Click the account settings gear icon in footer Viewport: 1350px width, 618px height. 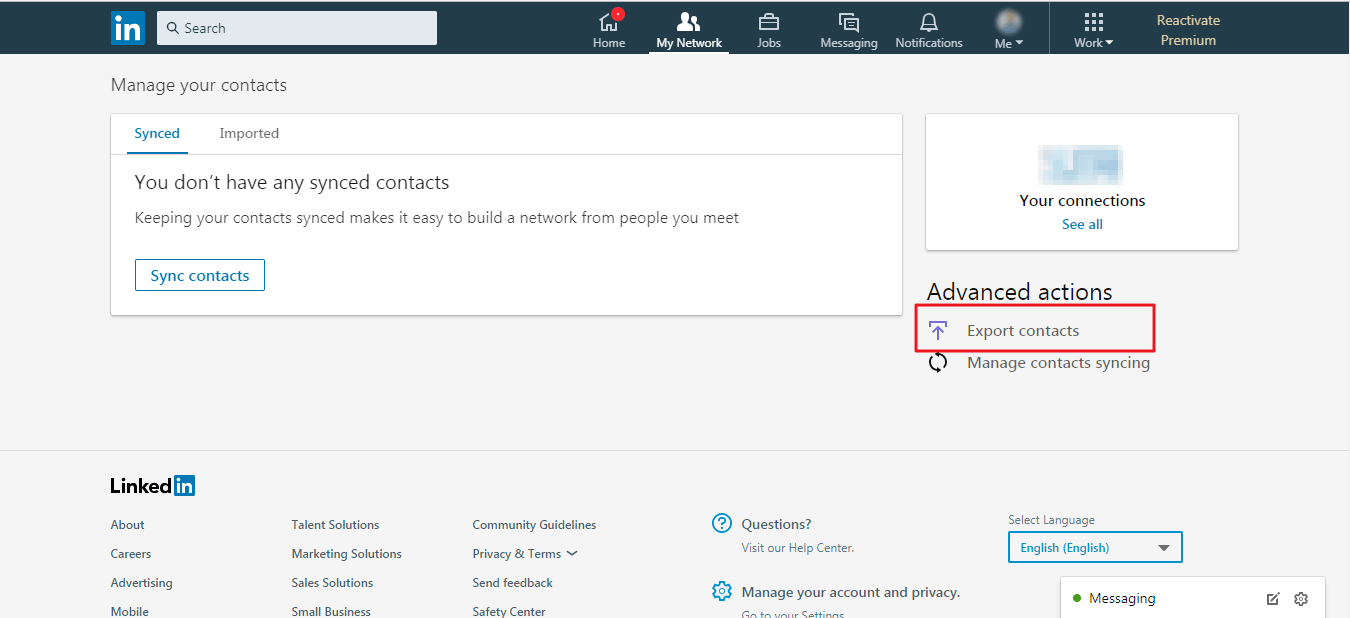(x=722, y=591)
